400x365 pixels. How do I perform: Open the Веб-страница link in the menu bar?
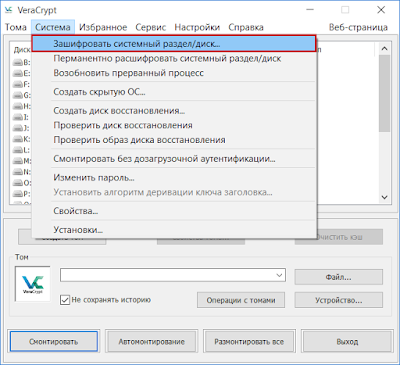(x=358, y=27)
